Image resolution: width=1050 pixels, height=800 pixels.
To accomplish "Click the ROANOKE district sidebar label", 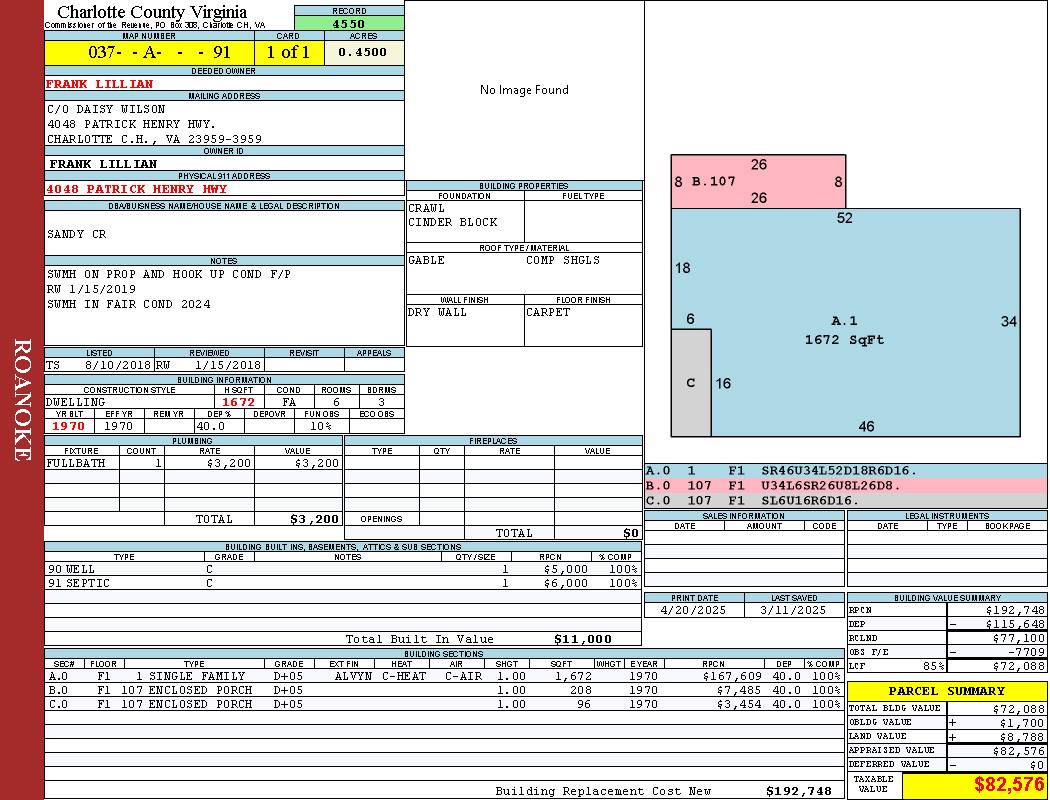I will coord(22,400).
